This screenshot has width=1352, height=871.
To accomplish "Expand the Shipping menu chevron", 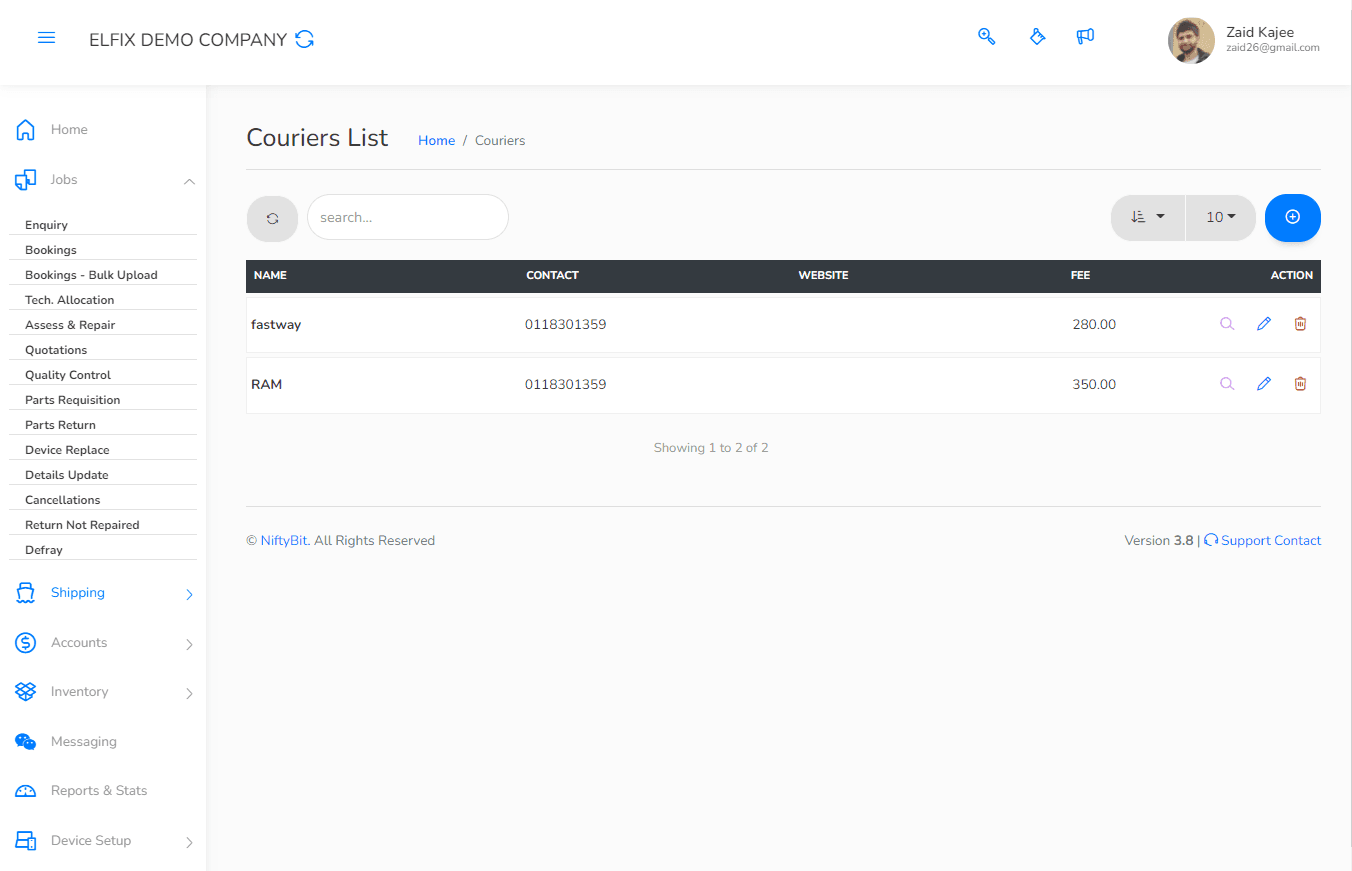I will [x=189, y=594].
